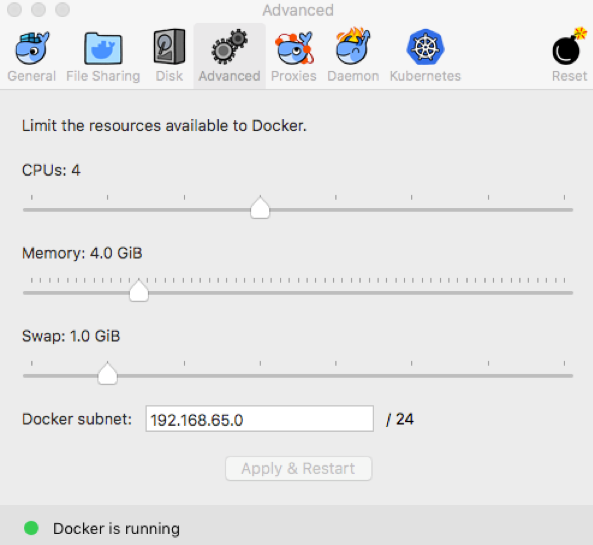Click the Apply & Restart button
The image size is (593, 545).
tap(298, 469)
